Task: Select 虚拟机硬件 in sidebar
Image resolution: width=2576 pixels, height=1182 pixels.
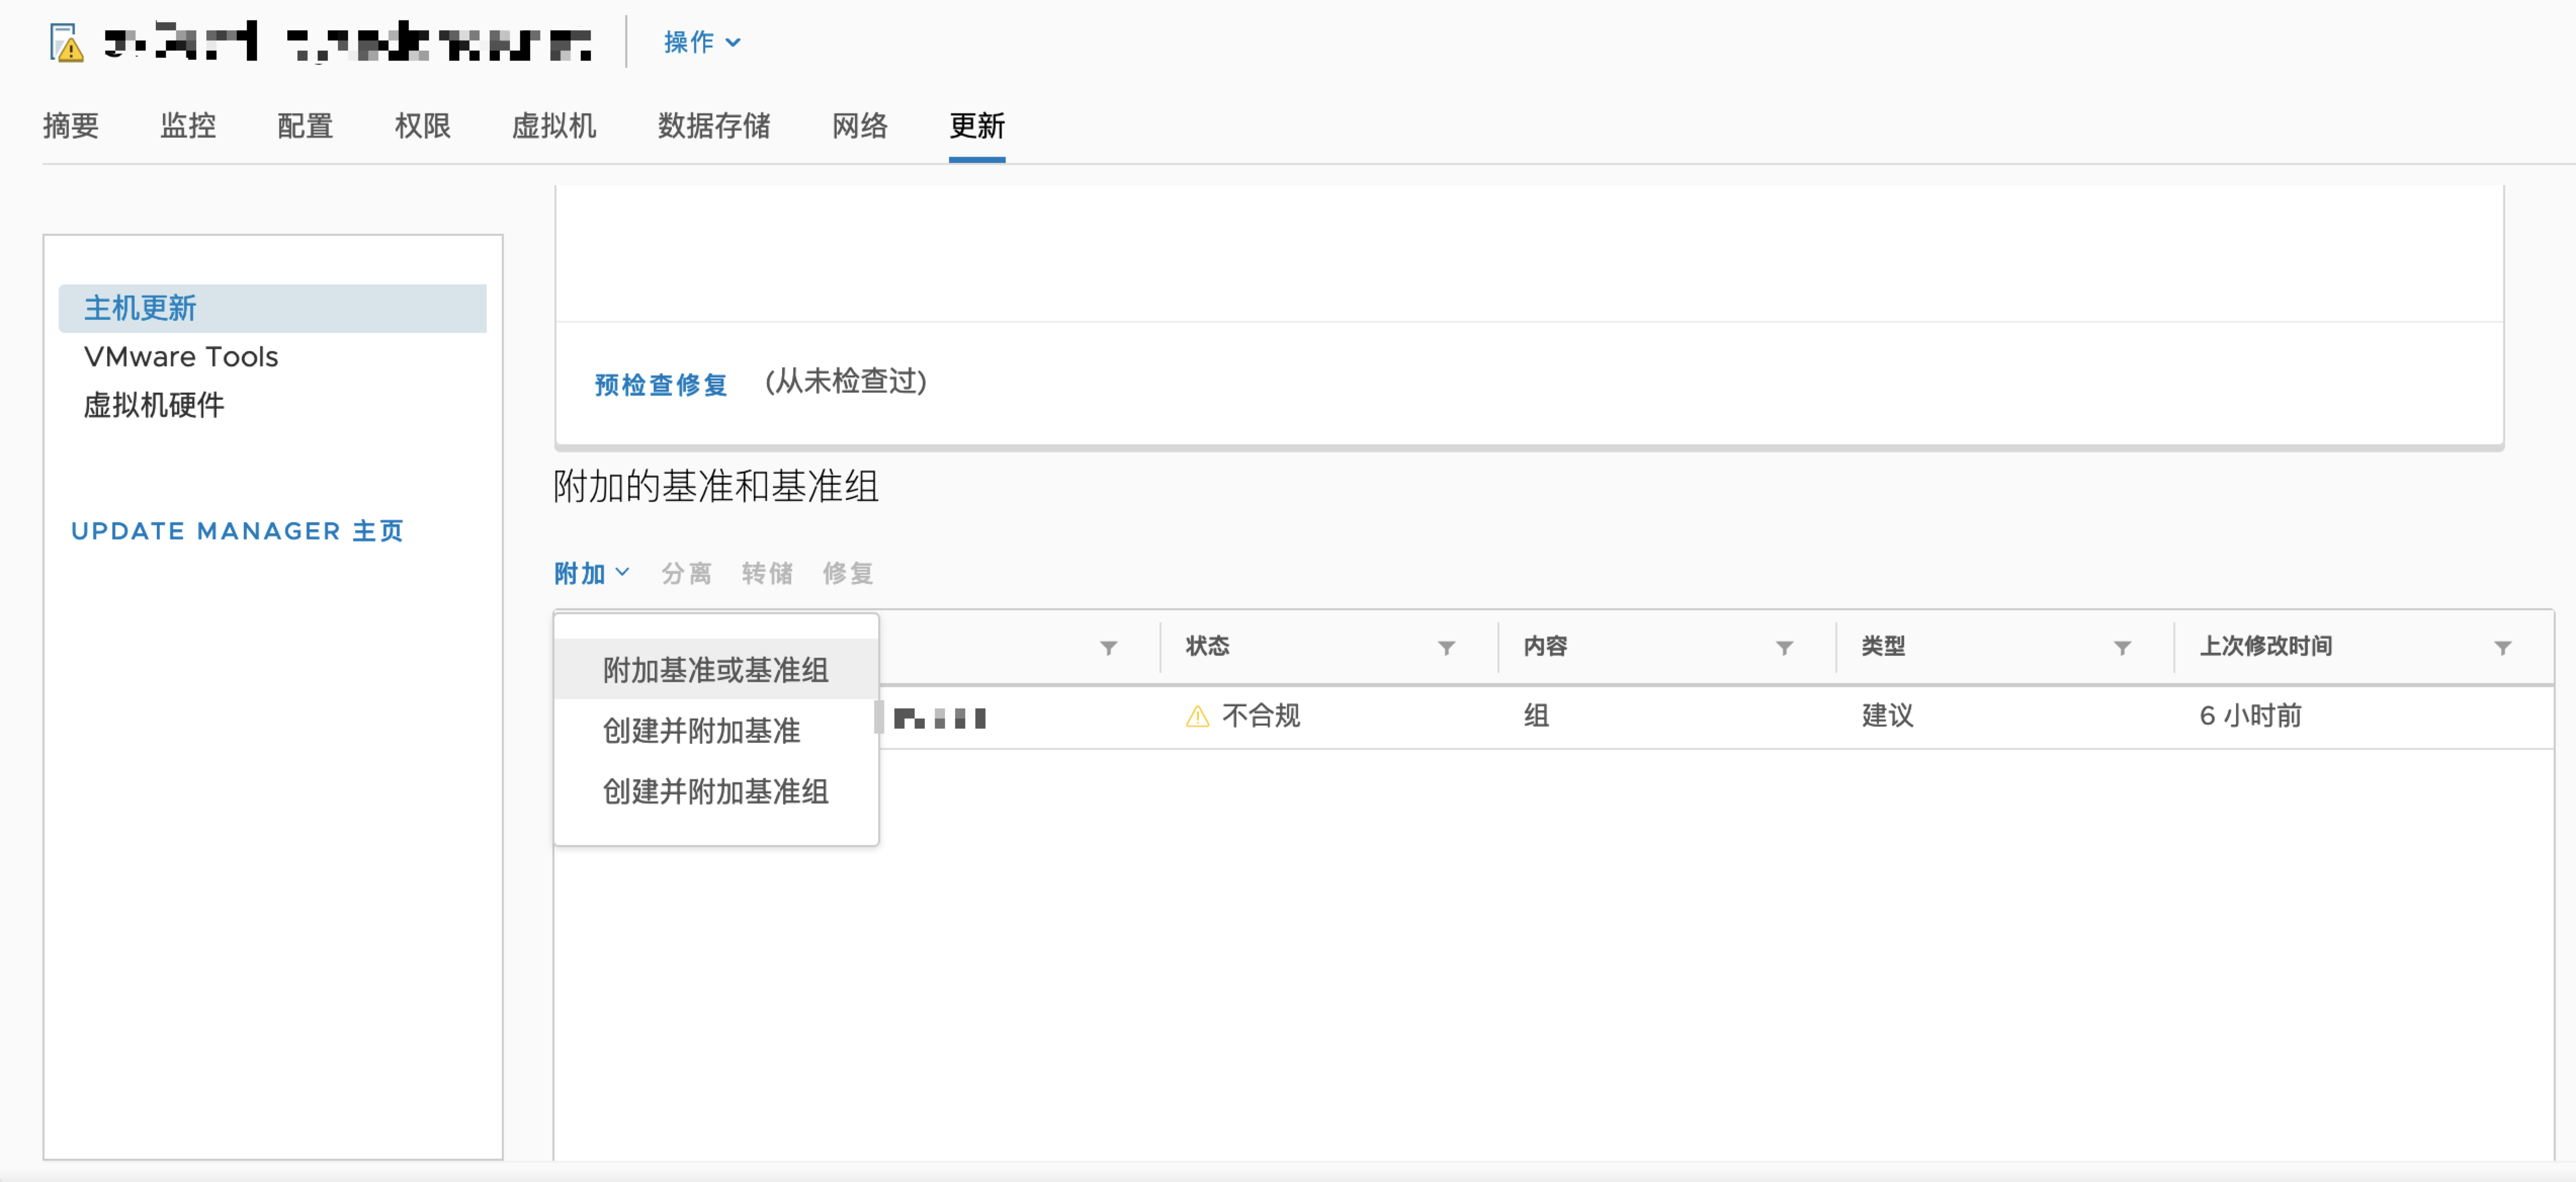Action: point(154,405)
